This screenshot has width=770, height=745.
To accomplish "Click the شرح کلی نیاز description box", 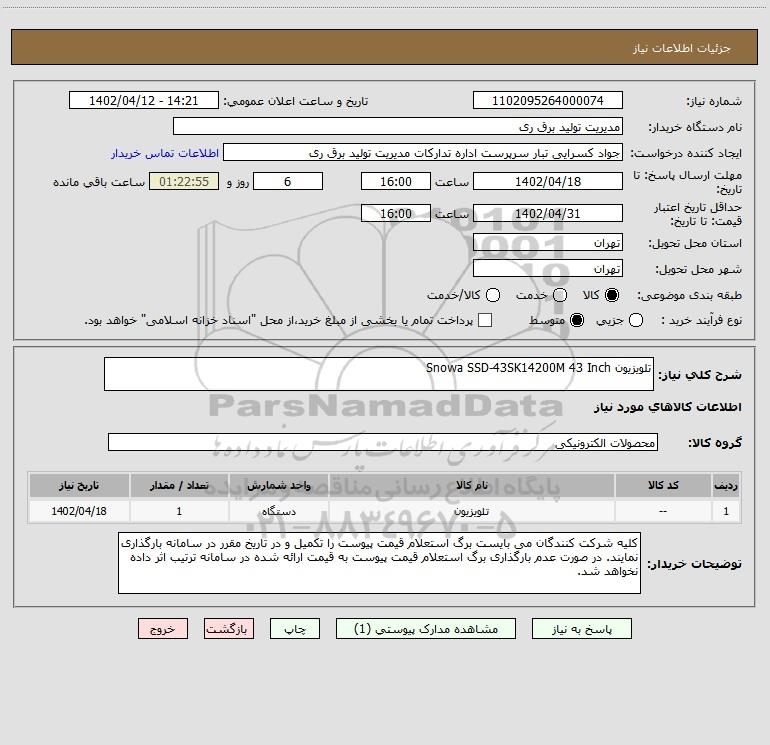I will 379,374.
